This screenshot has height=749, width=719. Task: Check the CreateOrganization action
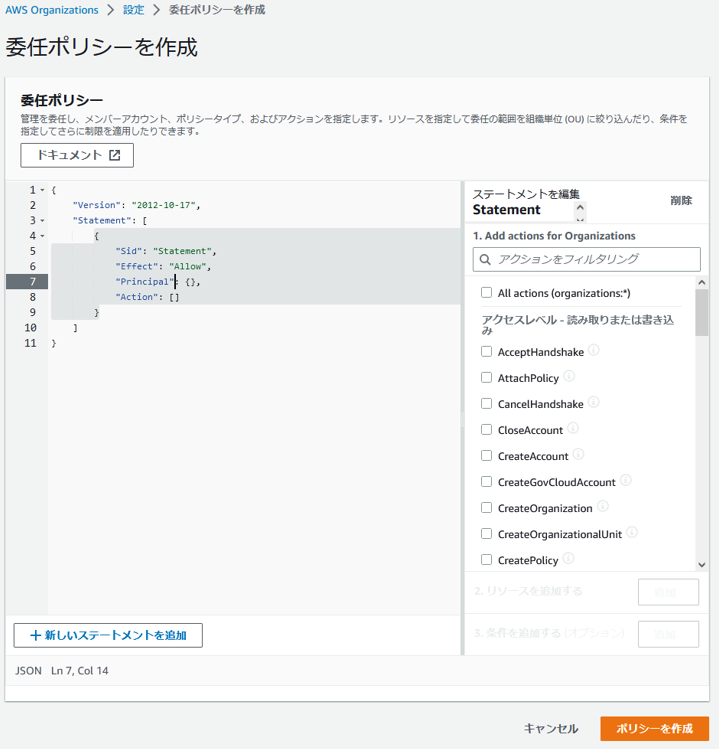(x=486, y=507)
